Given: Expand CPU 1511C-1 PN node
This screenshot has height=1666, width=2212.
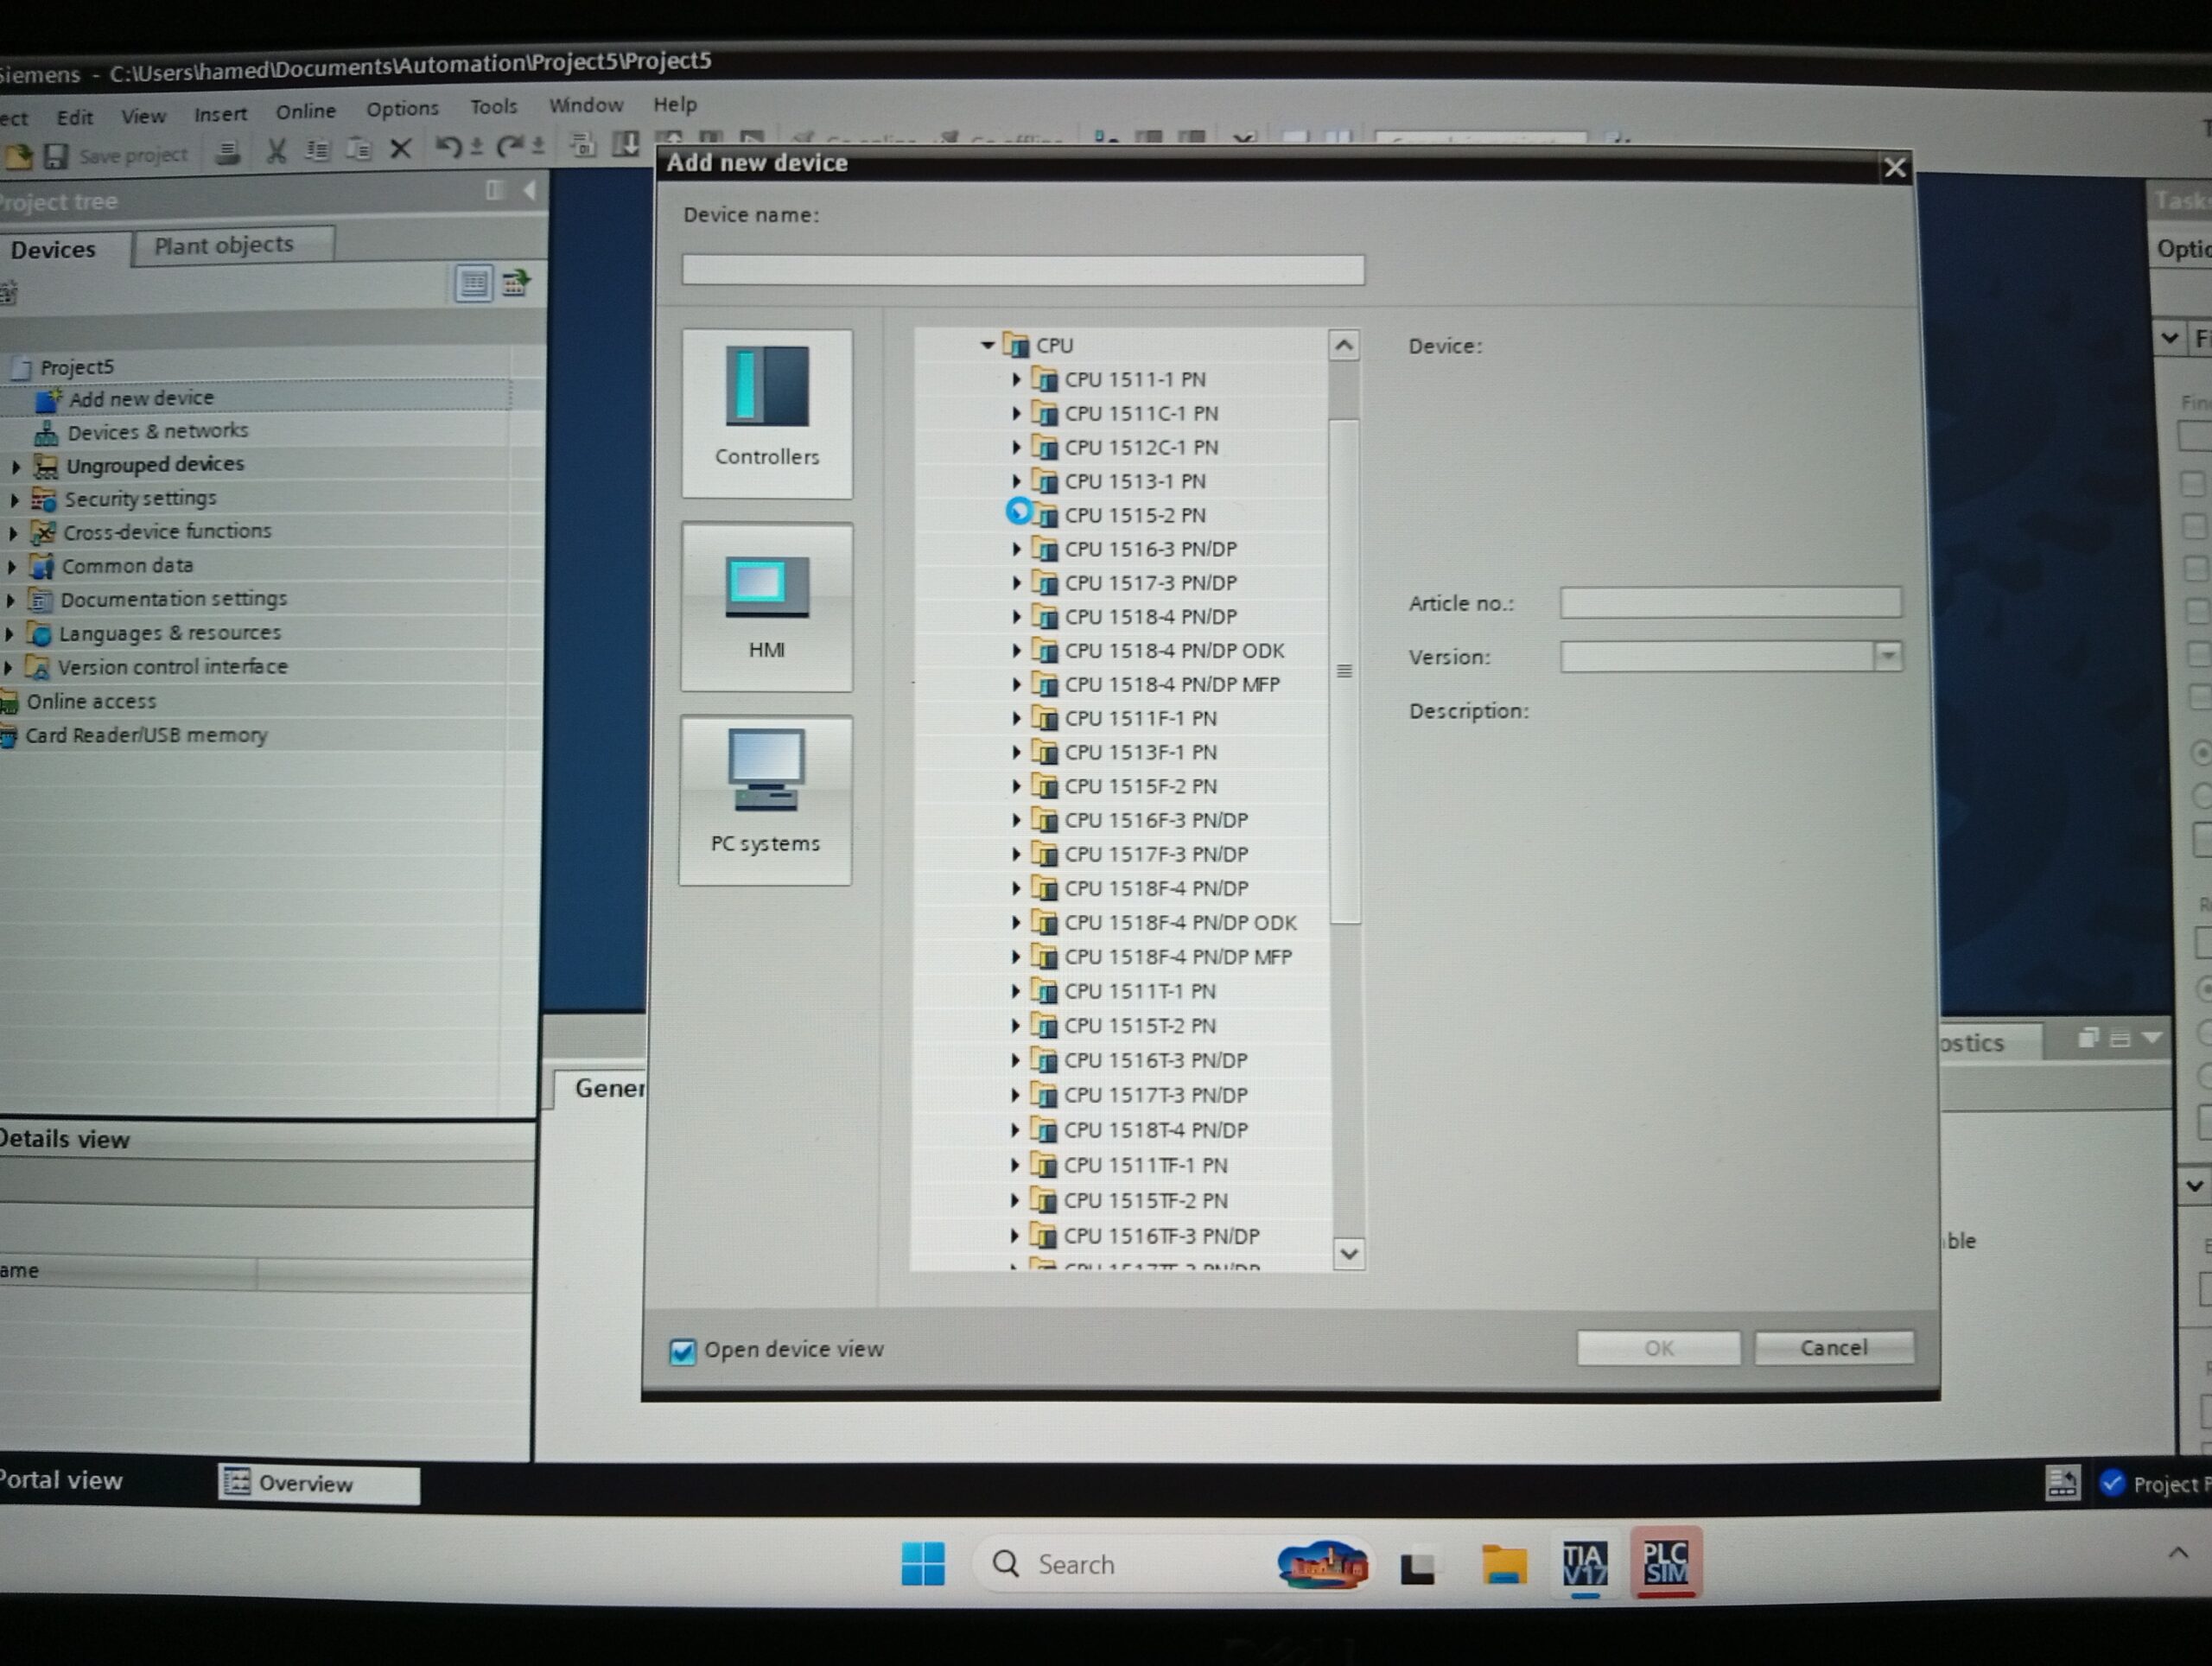Looking at the screenshot, I should [1016, 413].
